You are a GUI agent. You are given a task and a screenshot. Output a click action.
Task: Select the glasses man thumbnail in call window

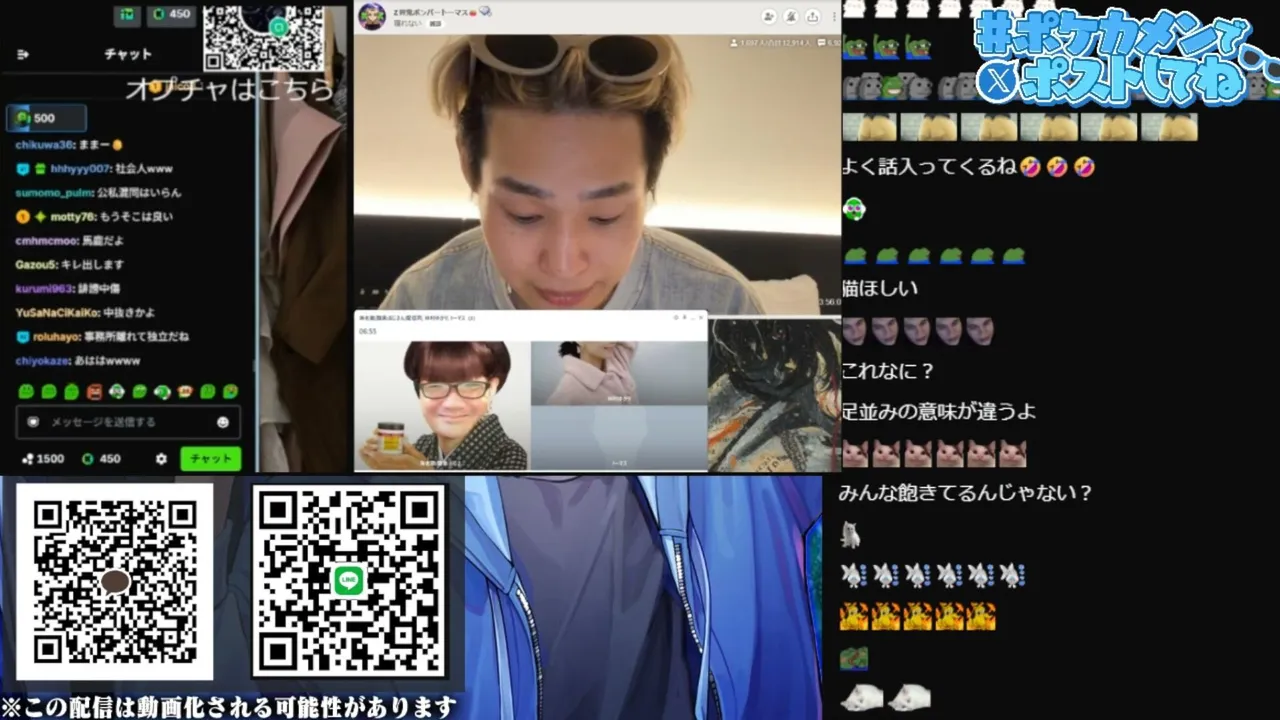(443, 405)
